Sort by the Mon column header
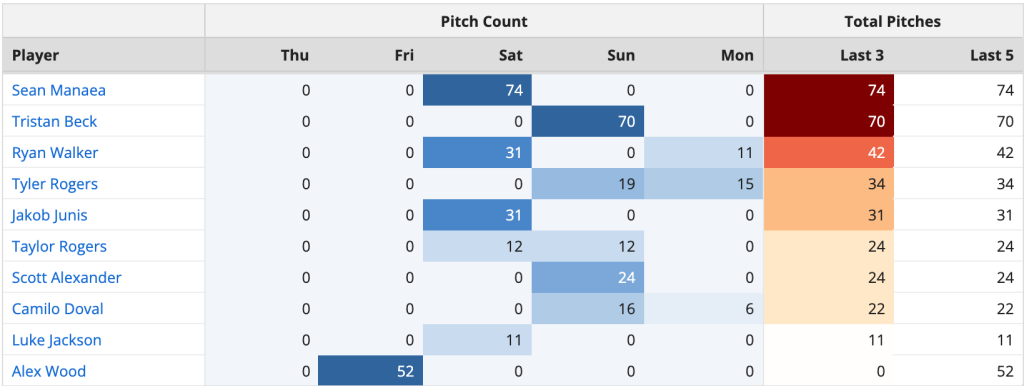The image size is (1024, 386). click(737, 56)
